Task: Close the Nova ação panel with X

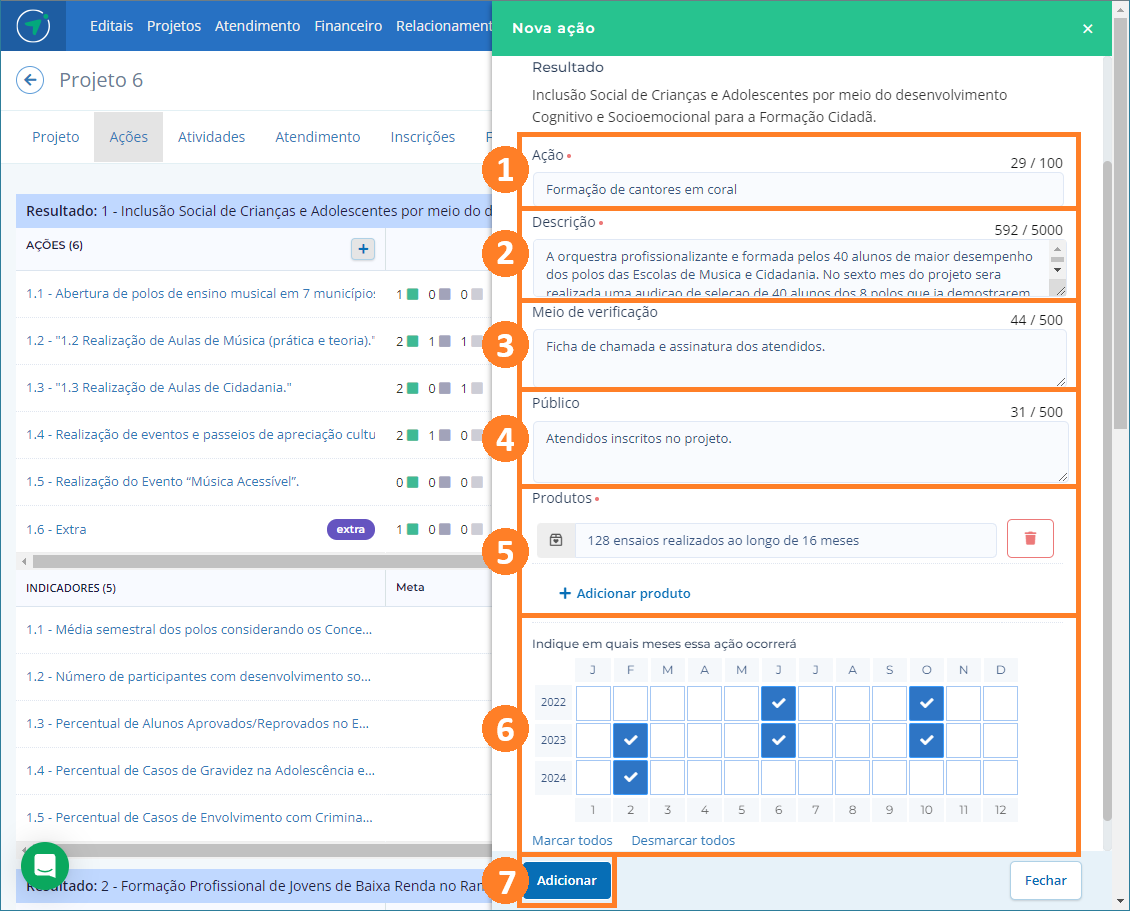Action: point(1087,29)
